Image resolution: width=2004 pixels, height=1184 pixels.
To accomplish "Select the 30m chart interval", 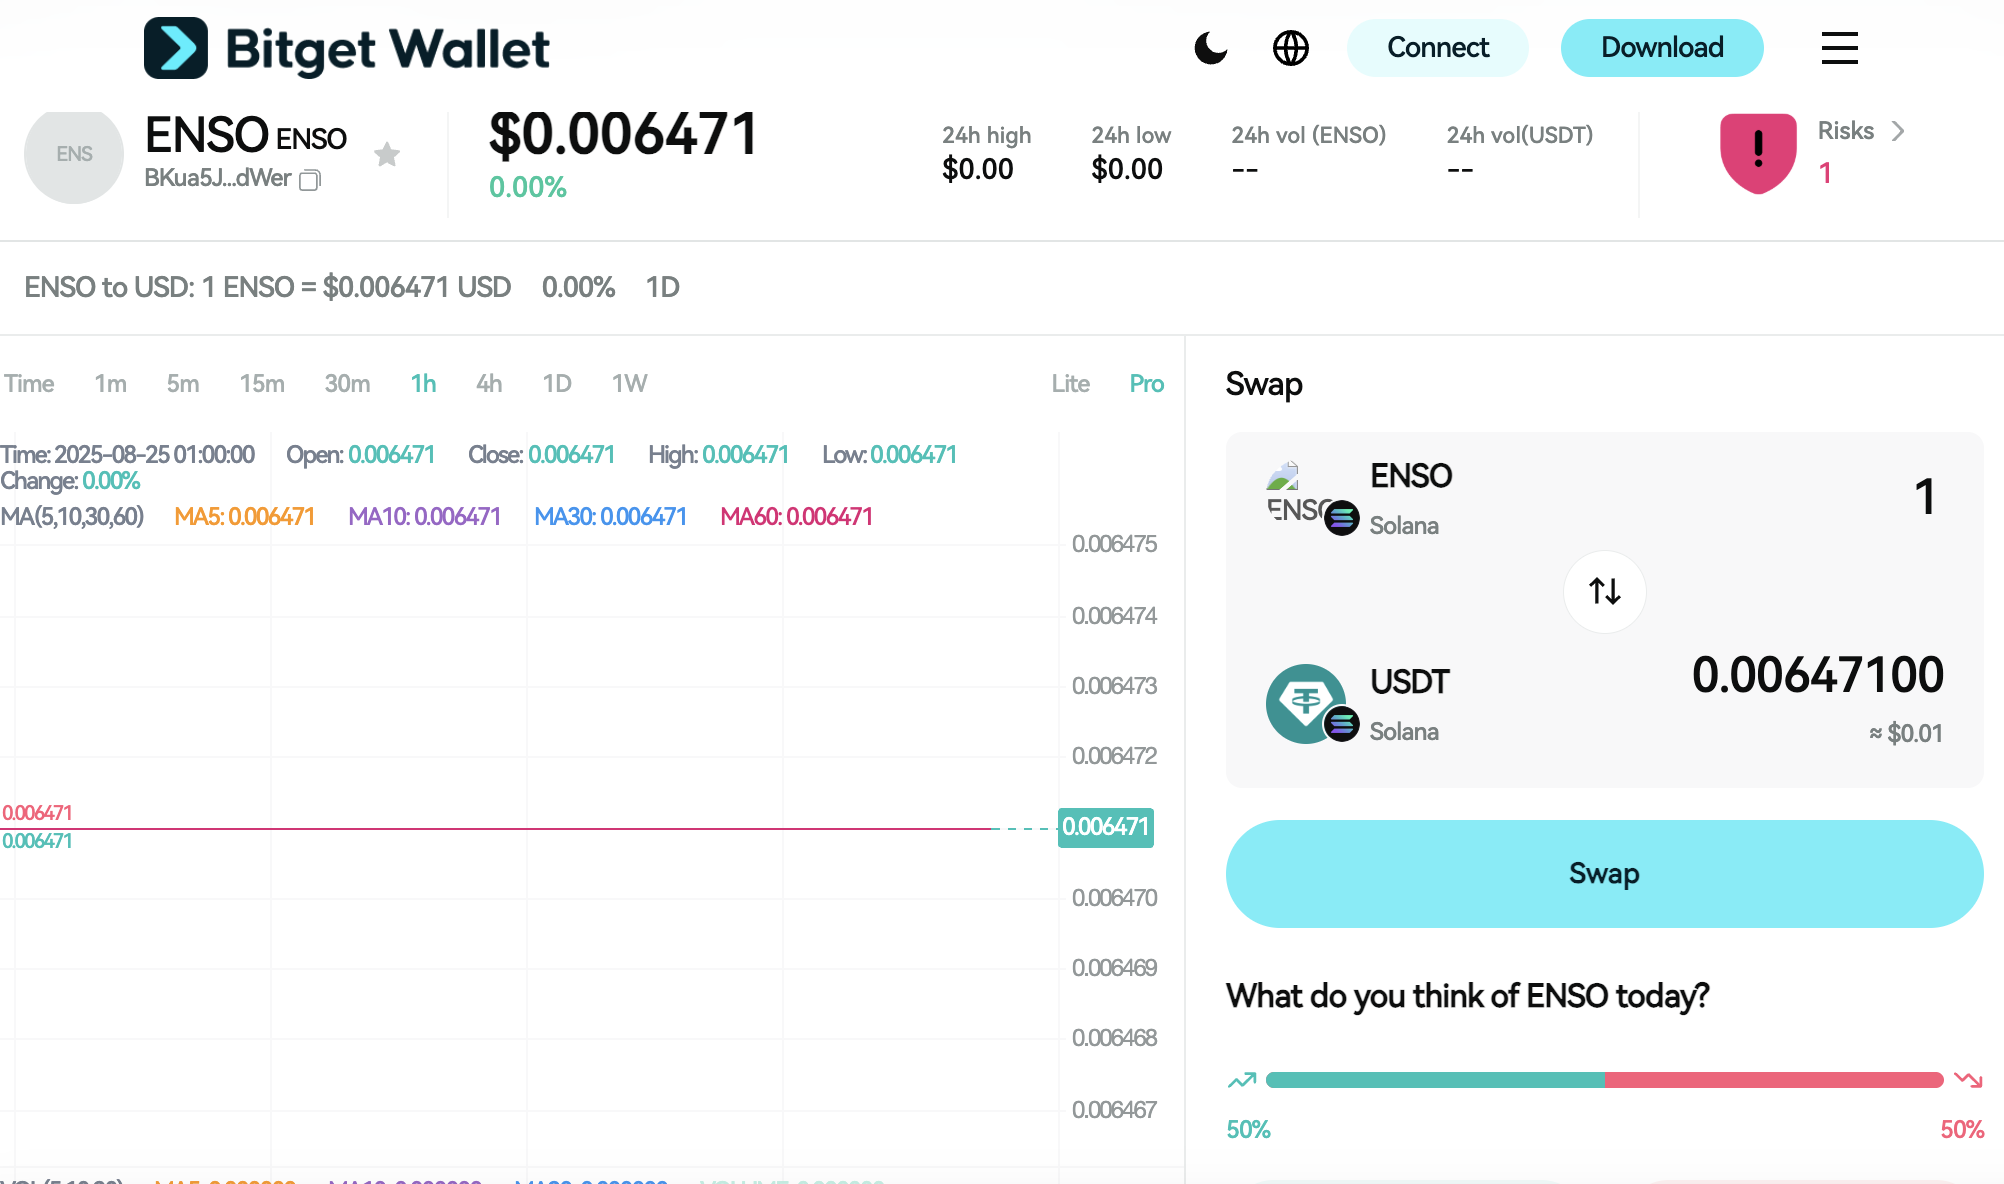I will (347, 384).
